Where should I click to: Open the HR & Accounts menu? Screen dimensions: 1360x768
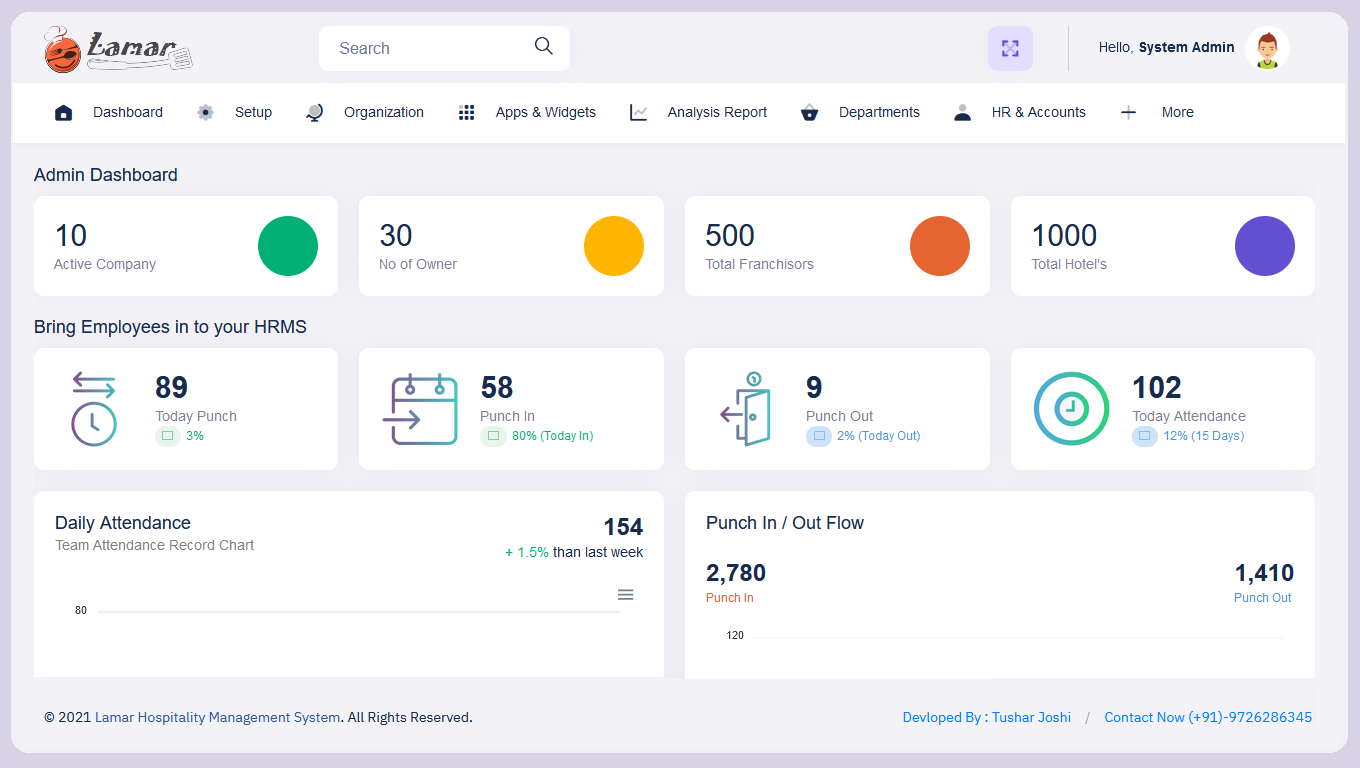1038,113
